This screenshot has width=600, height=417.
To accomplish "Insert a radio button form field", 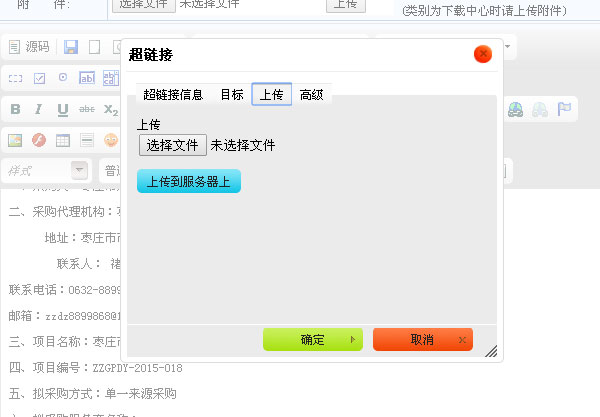I will pos(63,78).
